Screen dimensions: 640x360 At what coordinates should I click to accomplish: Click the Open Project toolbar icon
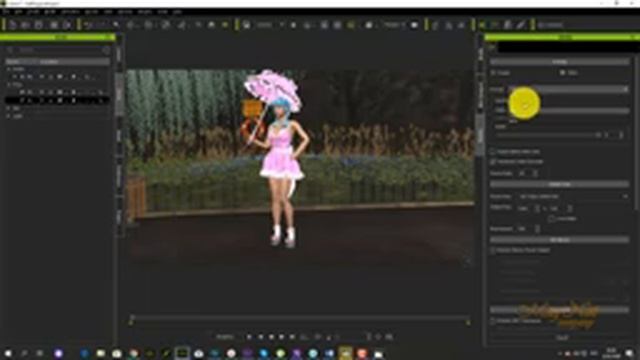click(x=25, y=25)
